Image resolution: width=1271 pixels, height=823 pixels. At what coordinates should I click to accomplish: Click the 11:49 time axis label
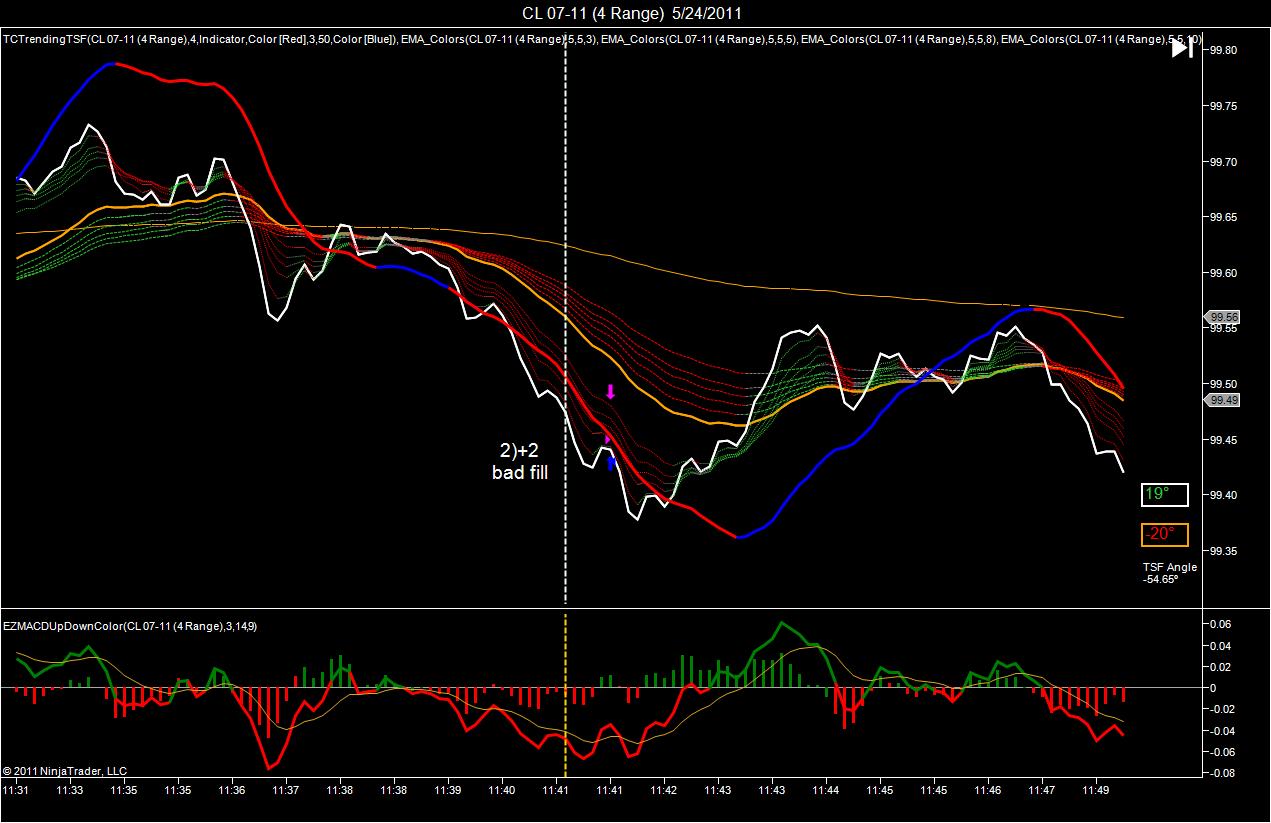tap(1096, 790)
